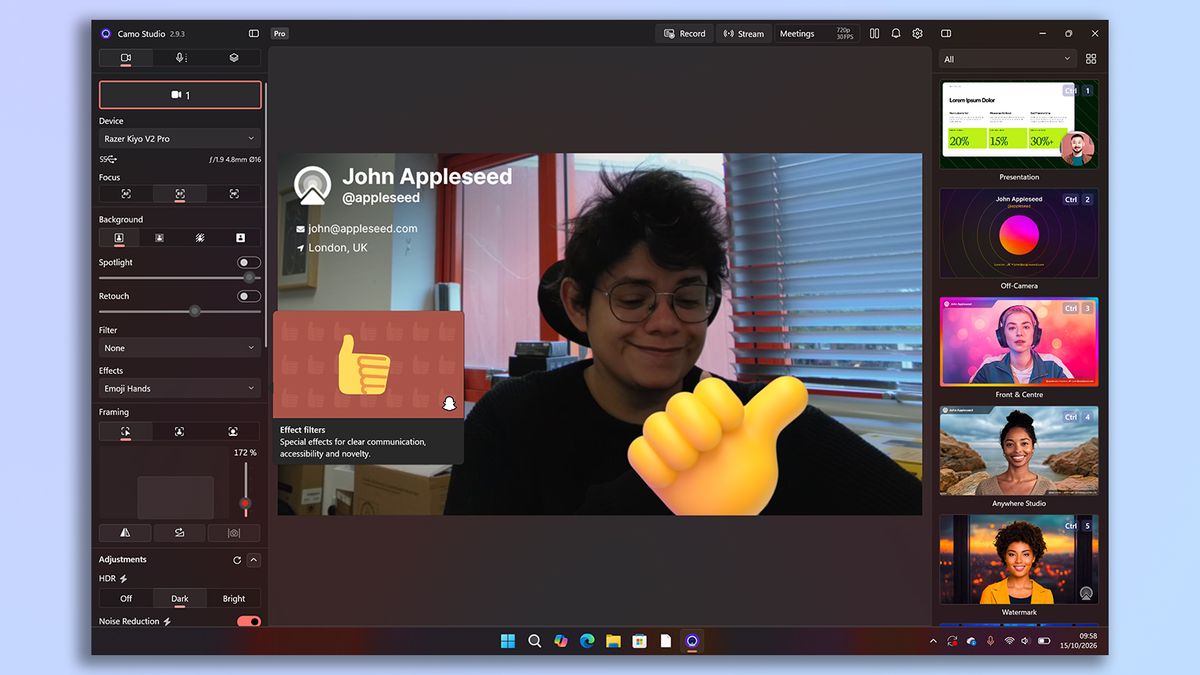Set HDR to Dark

(x=180, y=599)
